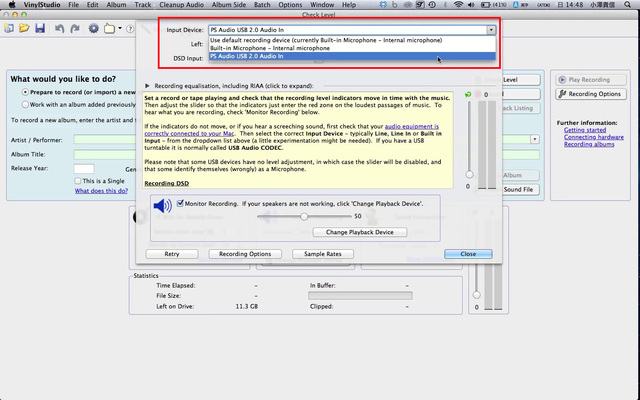Click the dialog recording level slider knob

coord(469,175)
